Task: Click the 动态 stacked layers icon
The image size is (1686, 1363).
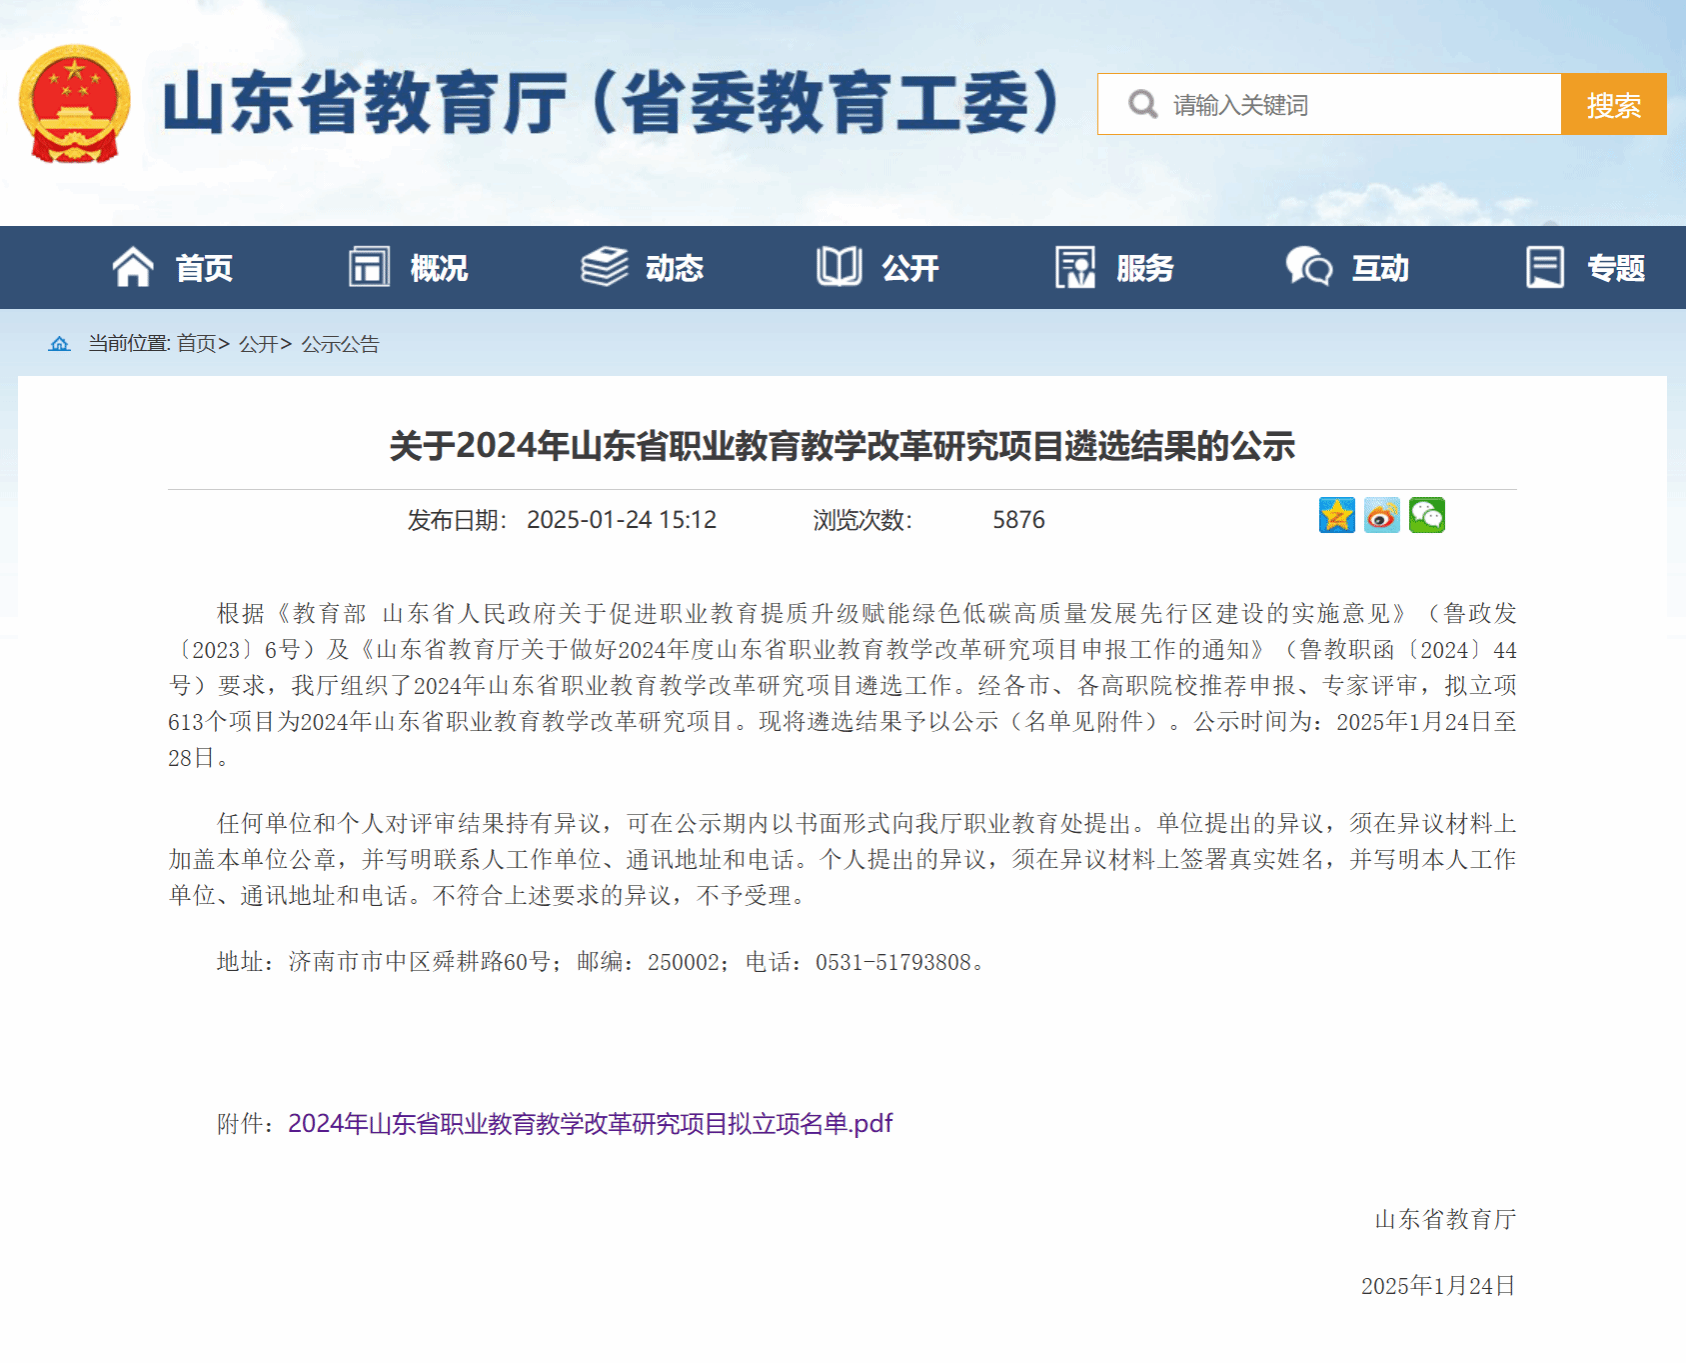Action: [x=604, y=267]
